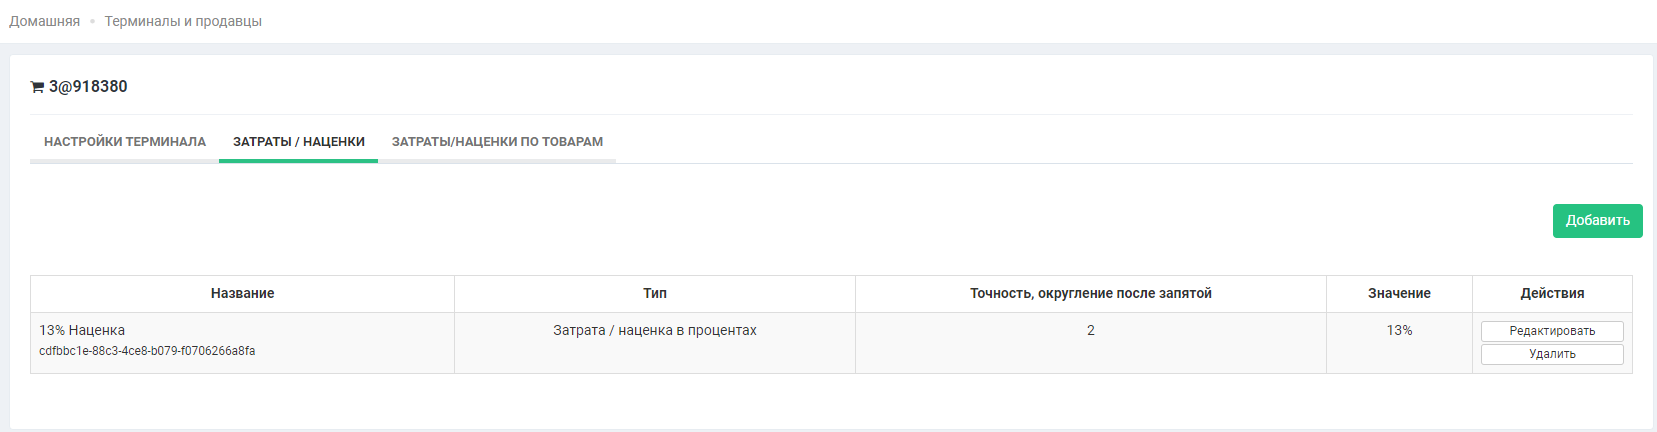The width and height of the screenshot is (1657, 432).
Task: Open the Терминалы и продавцы breadcrumb
Action: (x=183, y=21)
